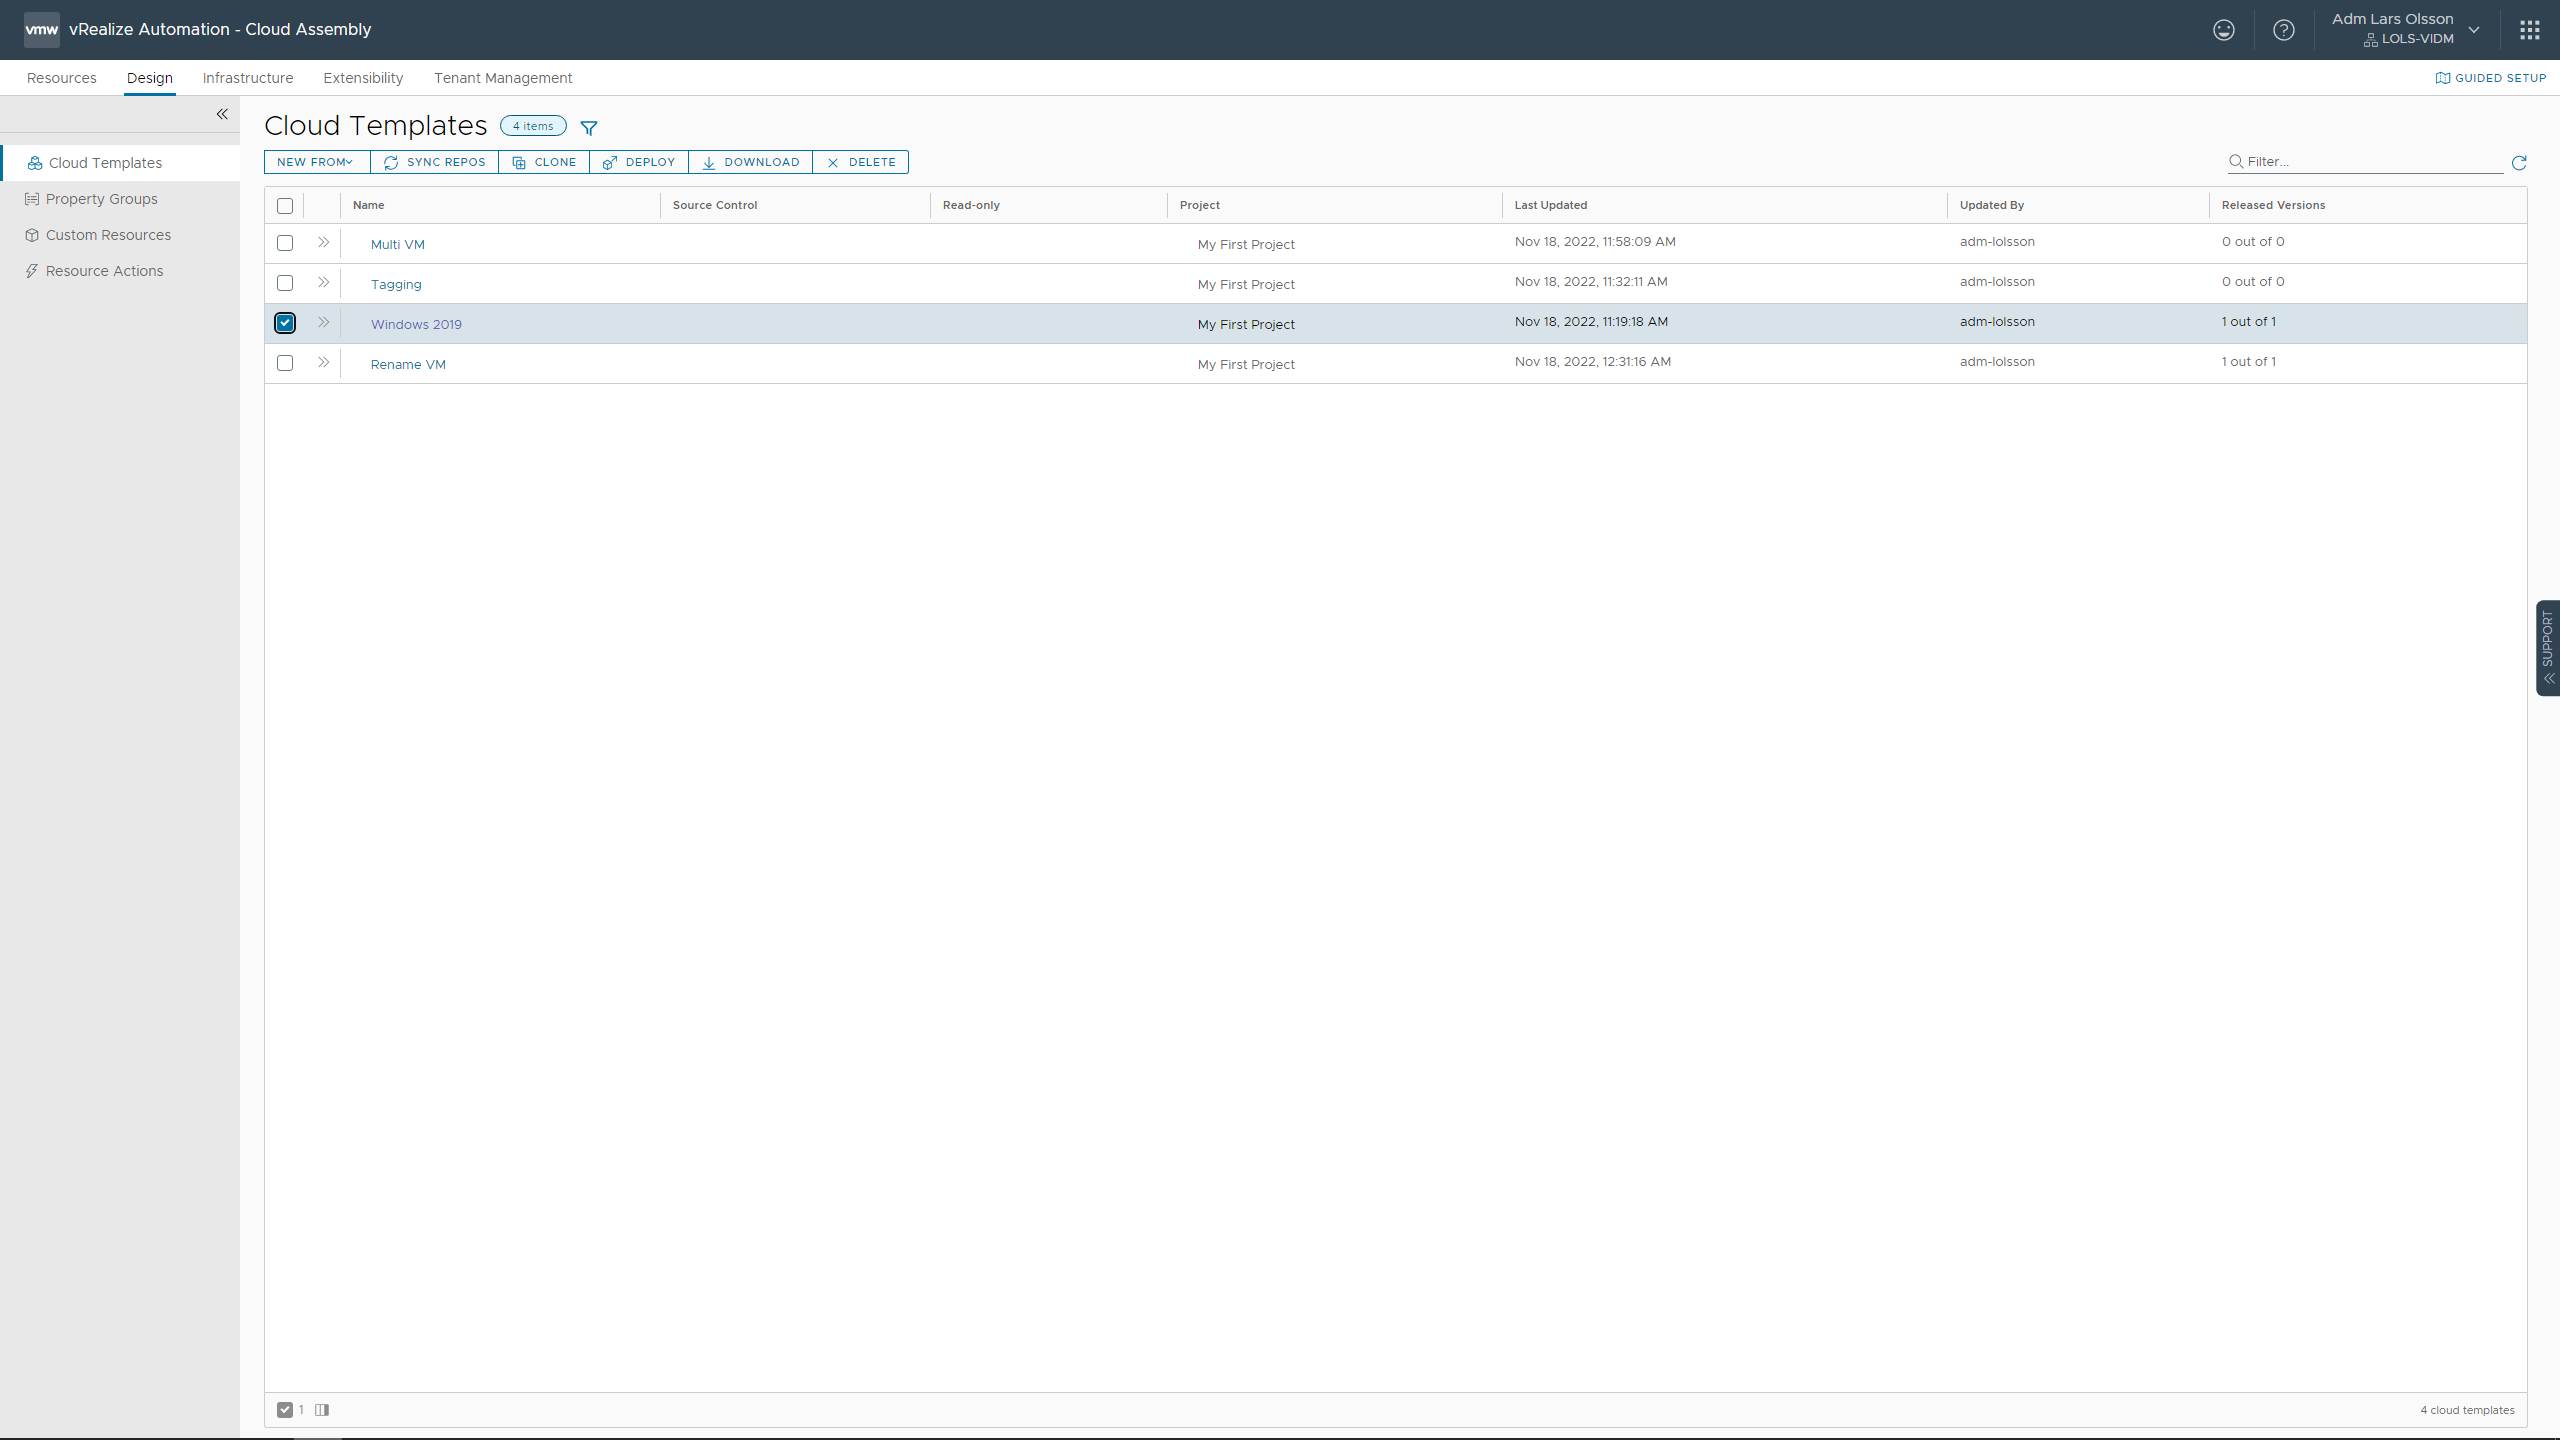The width and height of the screenshot is (2560, 1440).
Task: Open the Rename VM template link
Action: tap(408, 365)
